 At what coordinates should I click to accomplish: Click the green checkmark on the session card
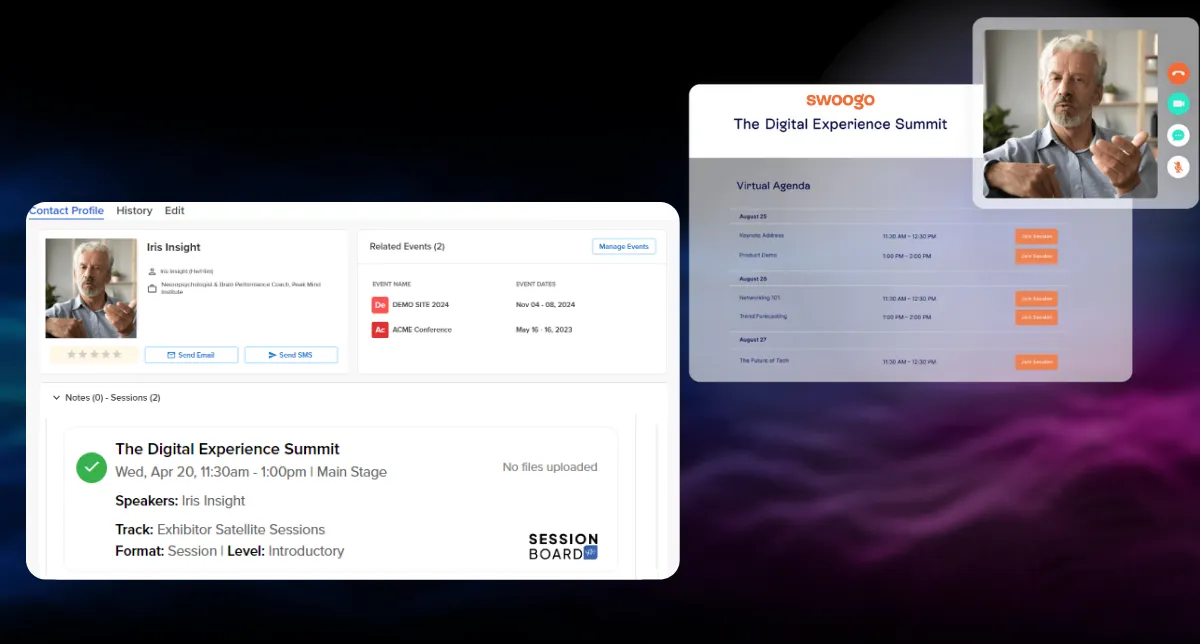(92, 467)
